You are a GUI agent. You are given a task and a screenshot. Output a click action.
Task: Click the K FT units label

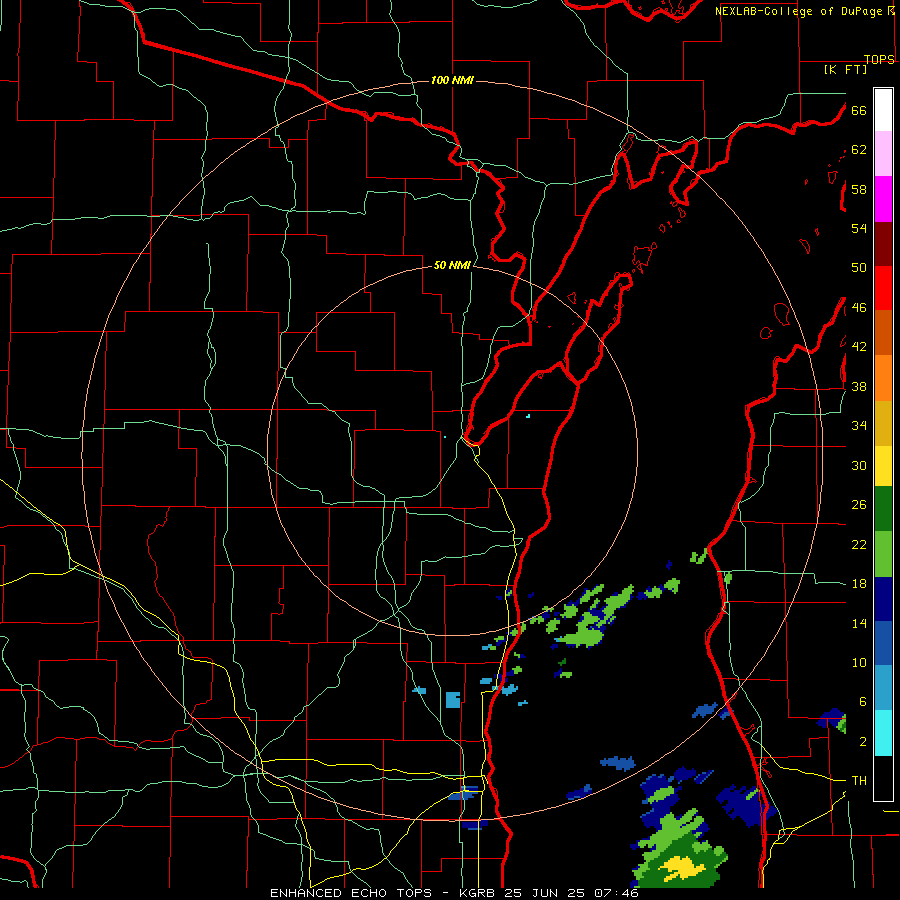[x=845, y=70]
